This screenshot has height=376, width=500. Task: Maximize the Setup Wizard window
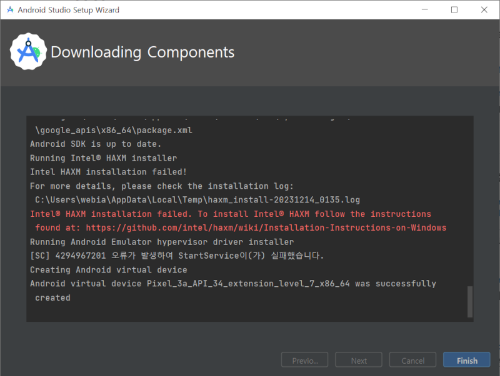(454, 10)
